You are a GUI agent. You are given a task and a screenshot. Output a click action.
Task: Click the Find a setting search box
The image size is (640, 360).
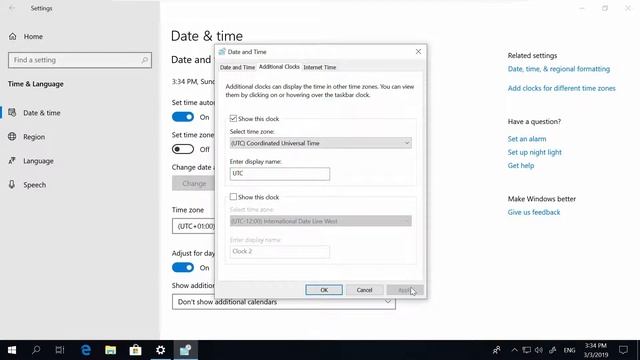point(80,60)
